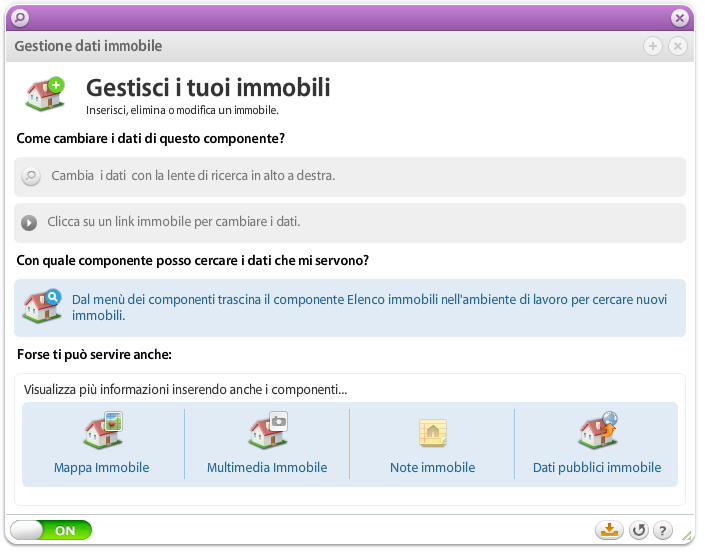
Task: Open the Mappa Immobile link
Action: tap(102, 468)
